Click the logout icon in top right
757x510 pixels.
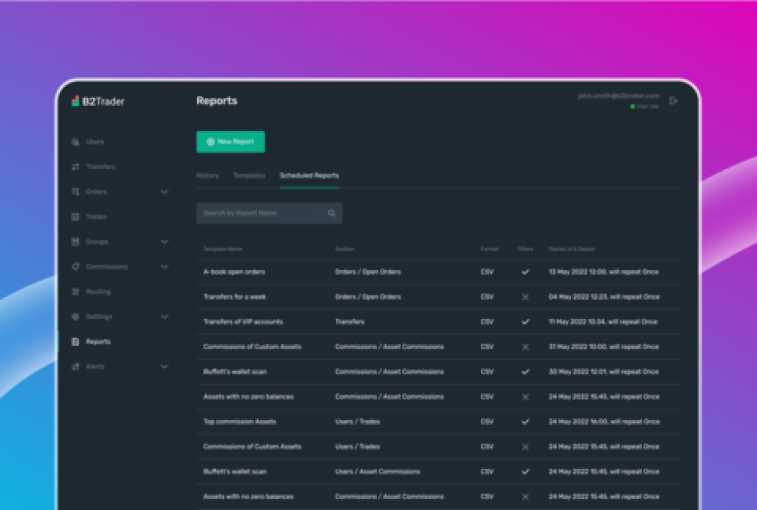pos(673,101)
